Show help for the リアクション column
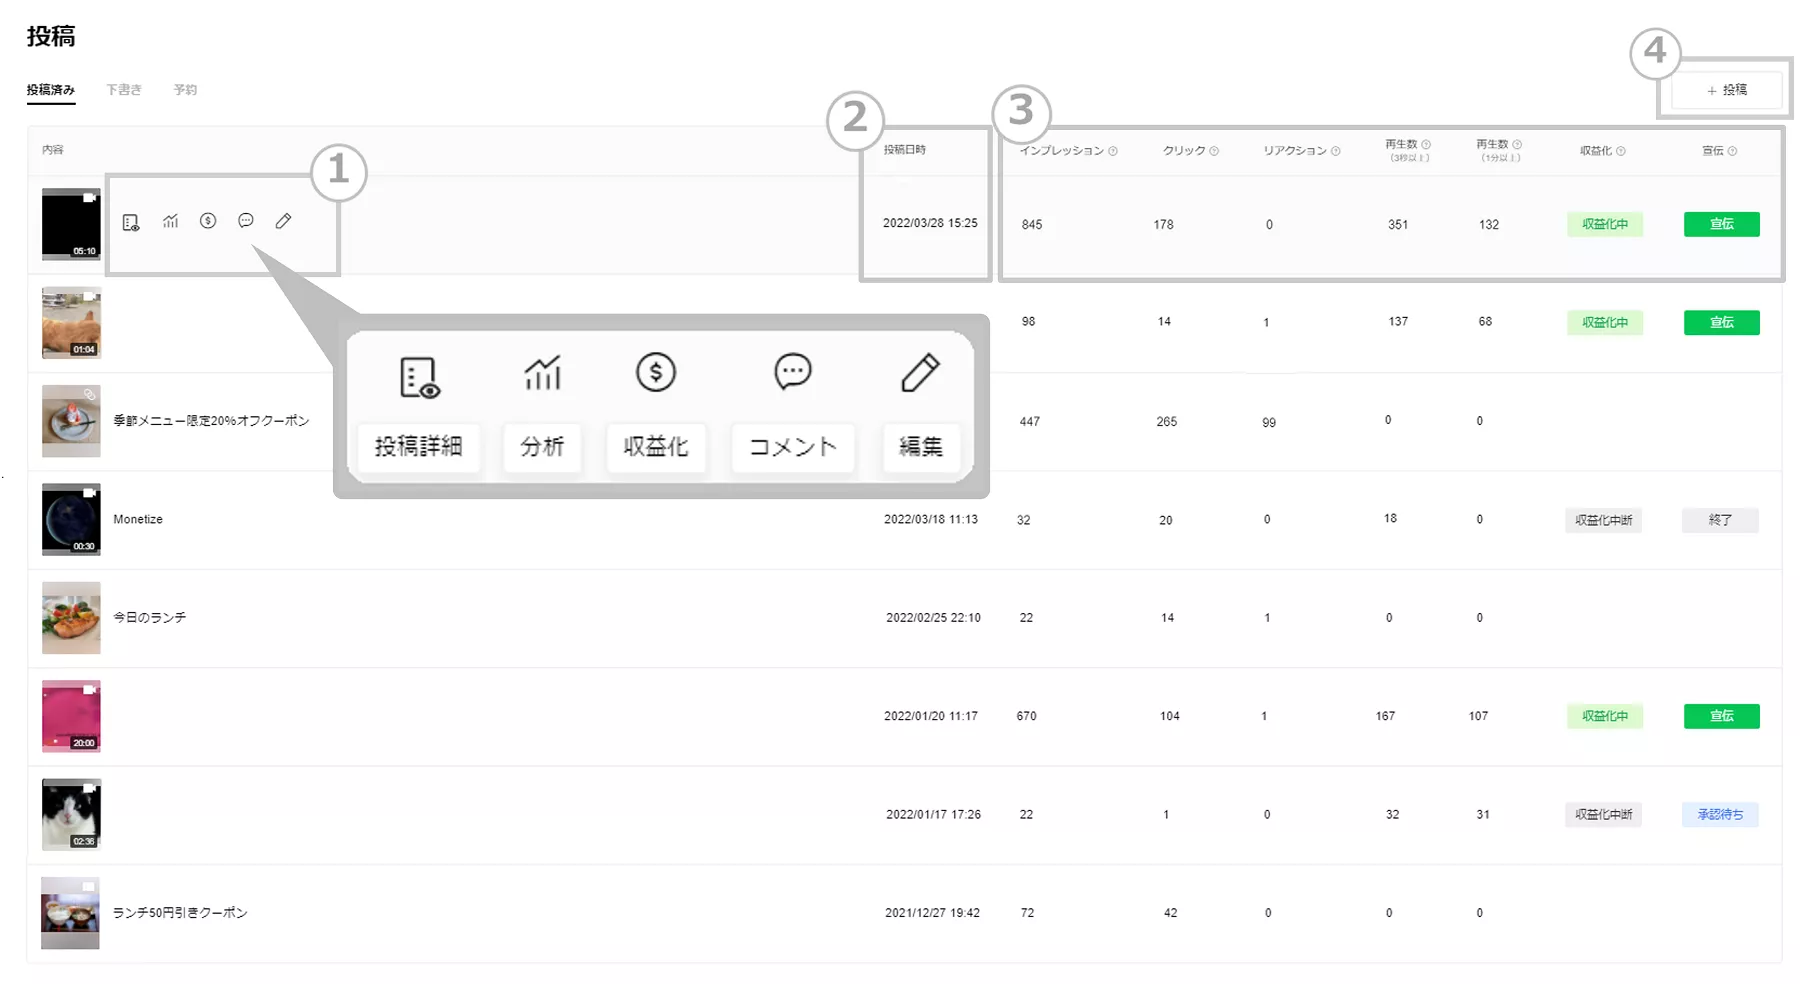This screenshot has height=984, width=1800. (1336, 151)
